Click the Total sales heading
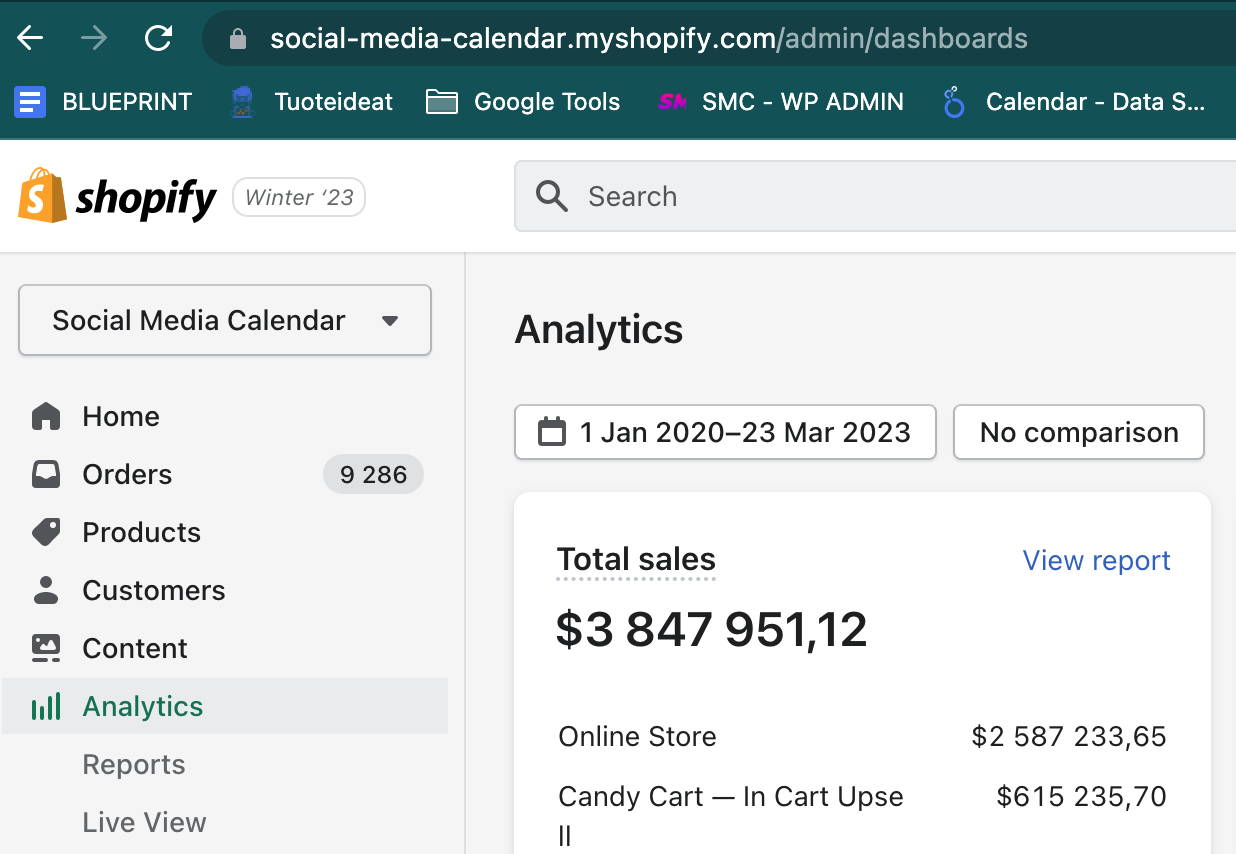Image resolution: width=1236 pixels, height=854 pixels. 636,560
